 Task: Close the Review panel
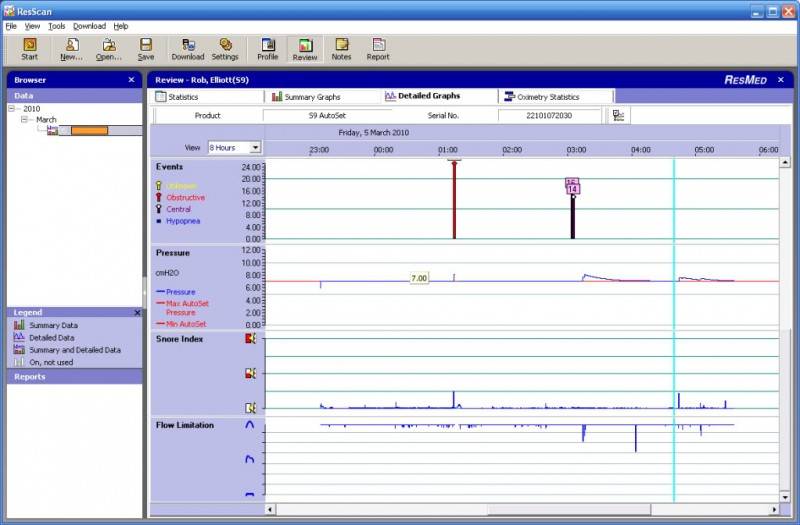[781, 80]
